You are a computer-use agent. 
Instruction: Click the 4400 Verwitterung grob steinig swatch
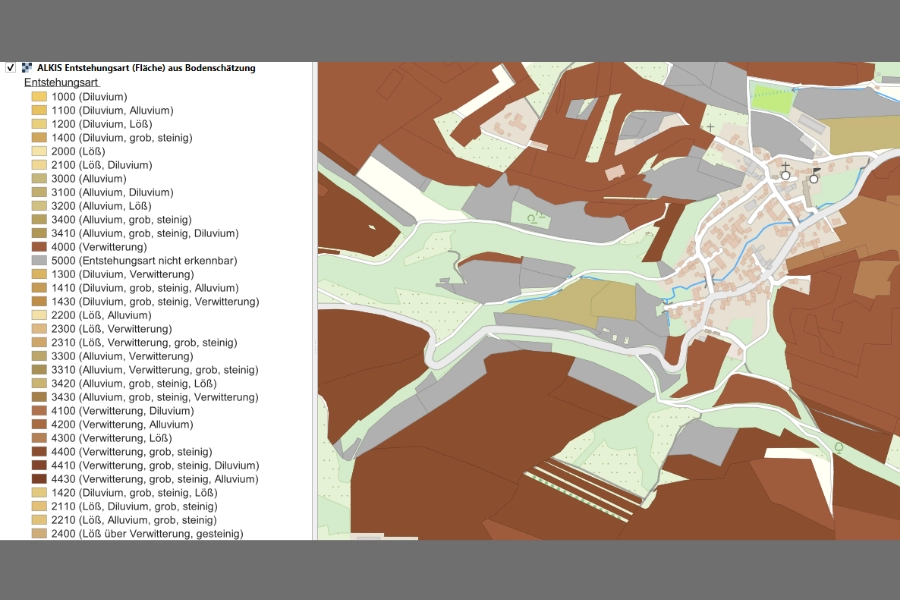(39, 452)
